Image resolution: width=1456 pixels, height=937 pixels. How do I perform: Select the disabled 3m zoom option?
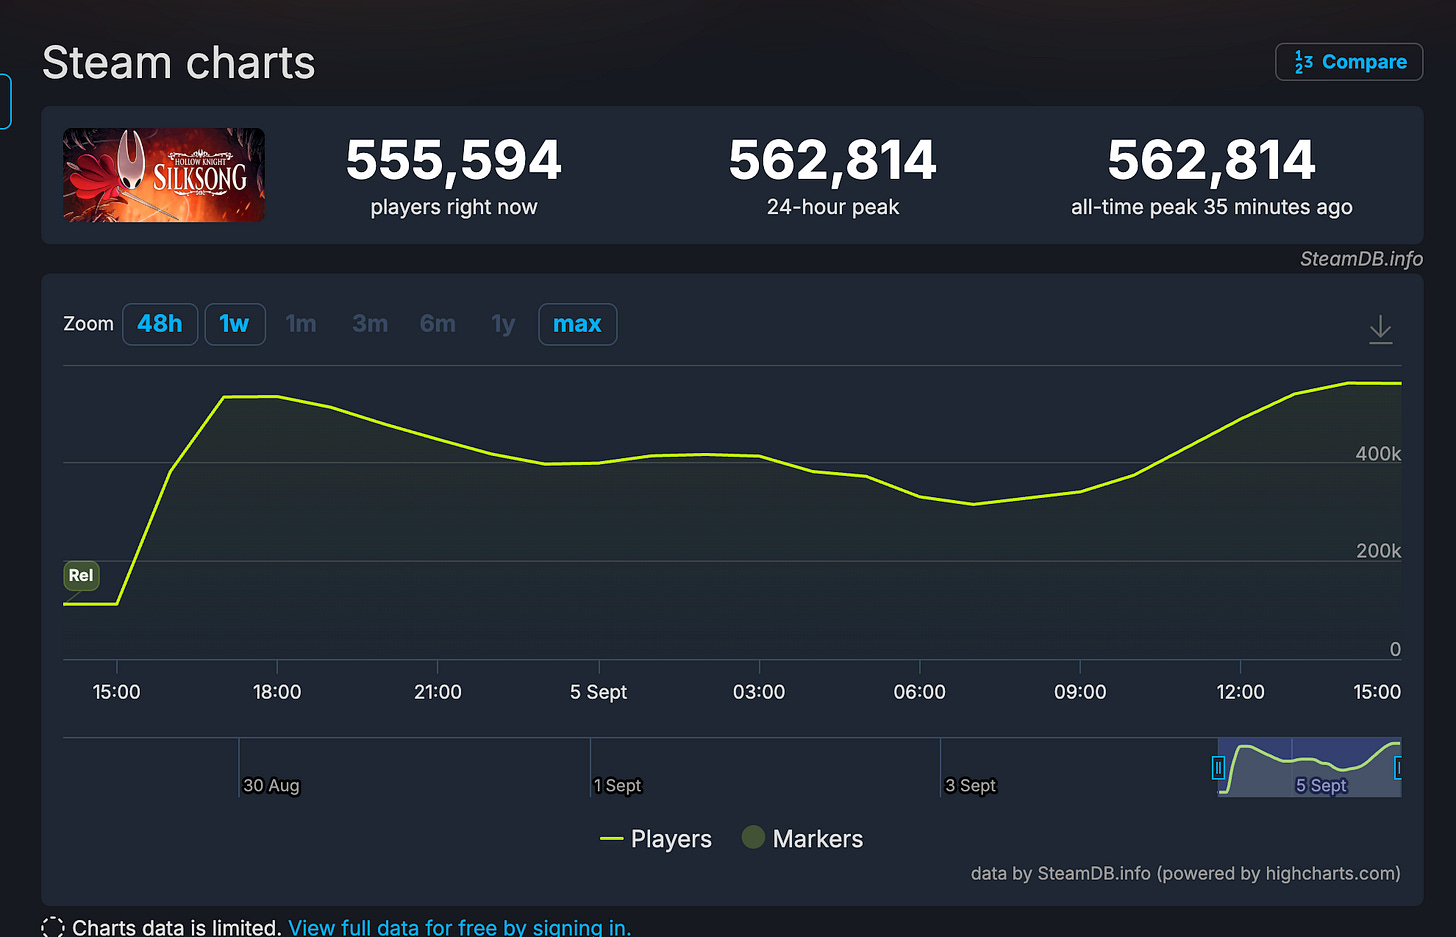370,324
